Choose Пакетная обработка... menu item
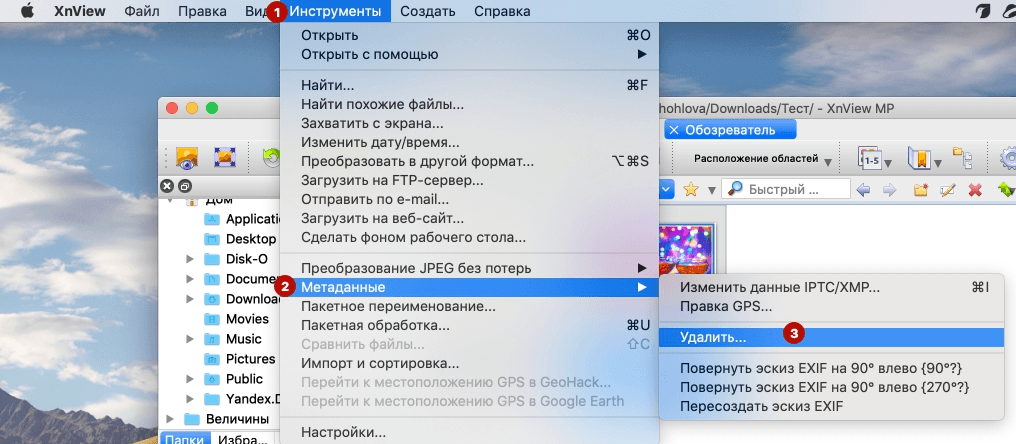The height and width of the screenshot is (444, 1016). click(x=470, y=325)
